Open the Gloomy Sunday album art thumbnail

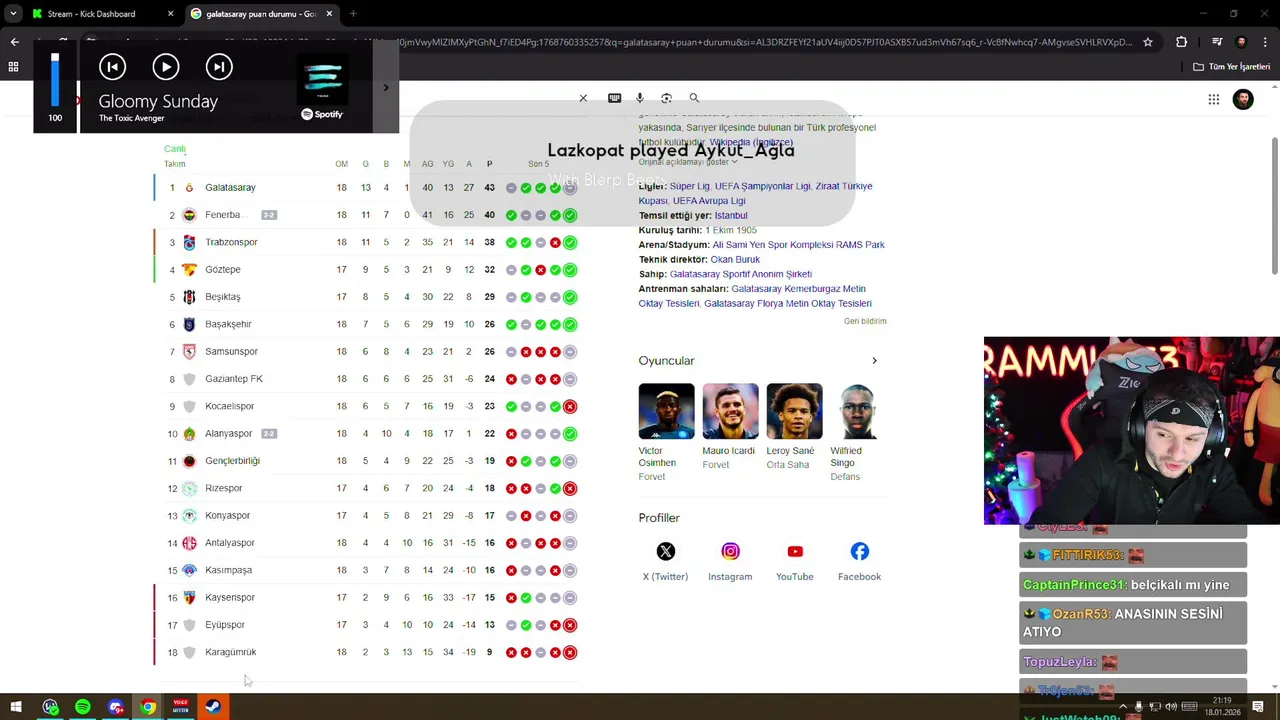pos(322,78)
